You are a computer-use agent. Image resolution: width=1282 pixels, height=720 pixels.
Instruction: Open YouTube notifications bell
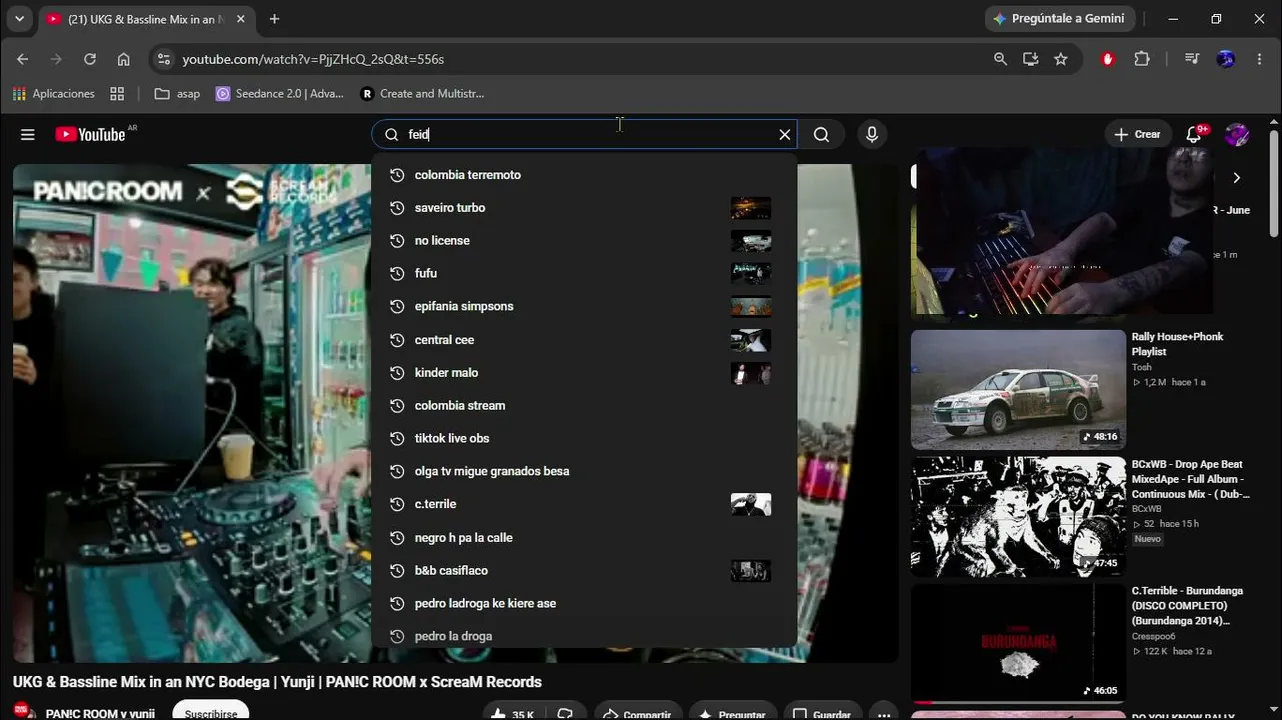click(x=1194, y=134)
